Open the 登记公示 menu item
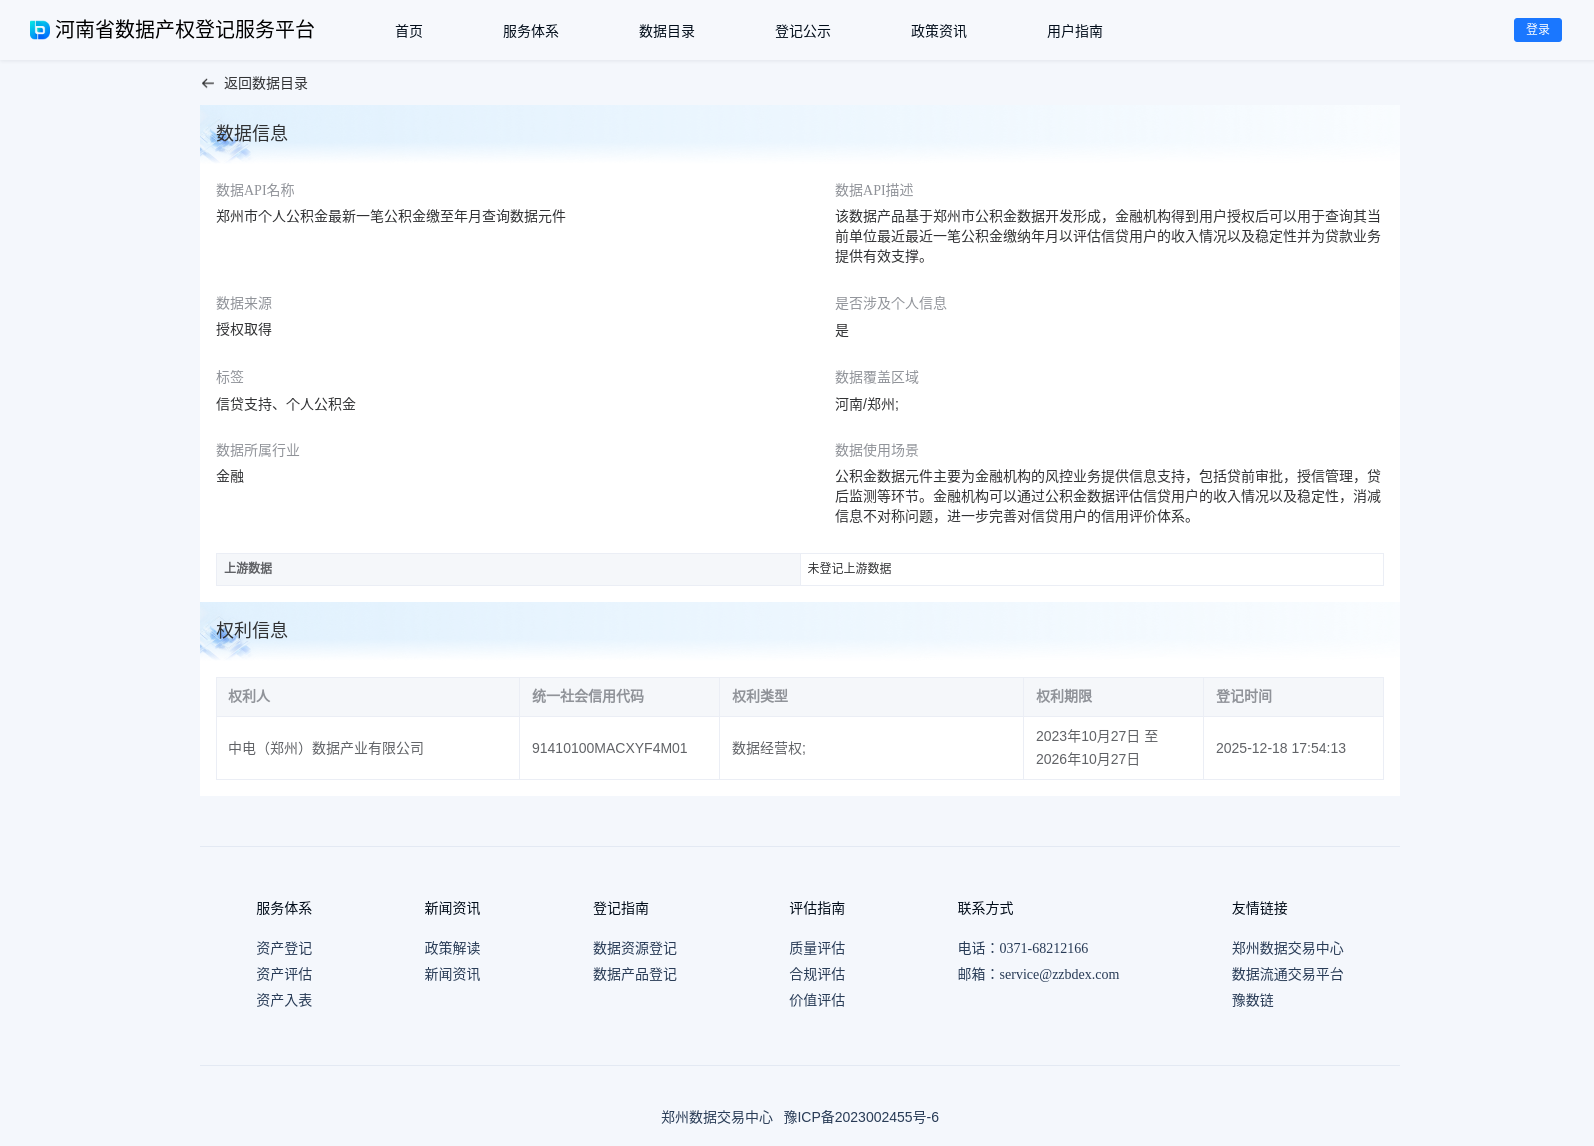 [x=803, y=31]
